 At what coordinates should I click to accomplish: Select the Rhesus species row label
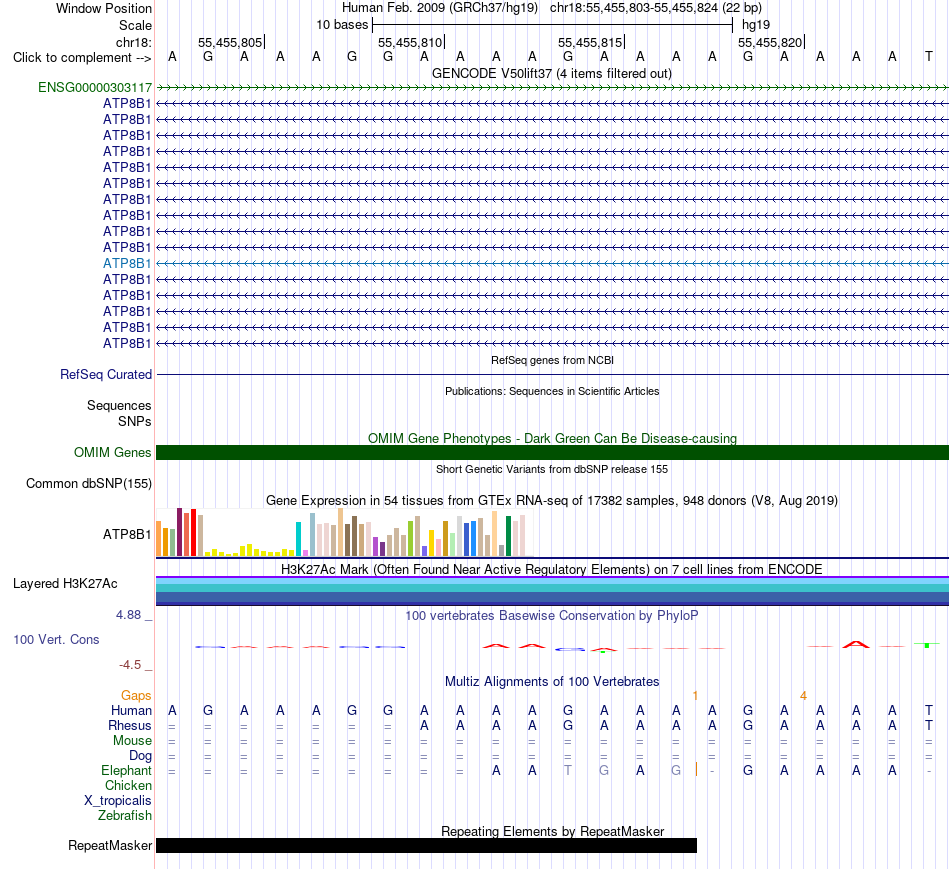point(130,725)
